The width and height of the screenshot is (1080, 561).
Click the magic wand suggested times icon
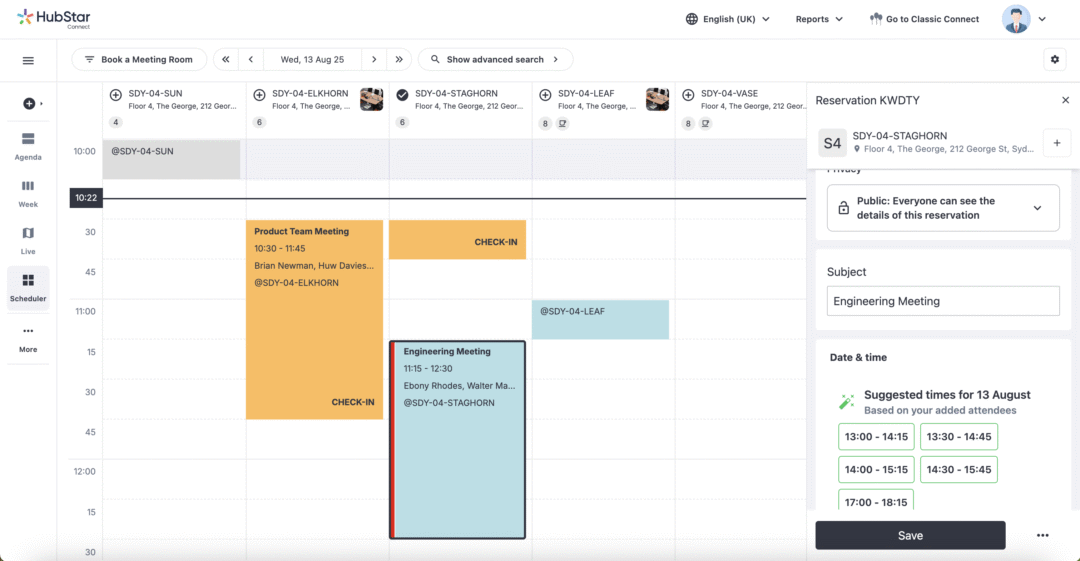pos(847,401)
